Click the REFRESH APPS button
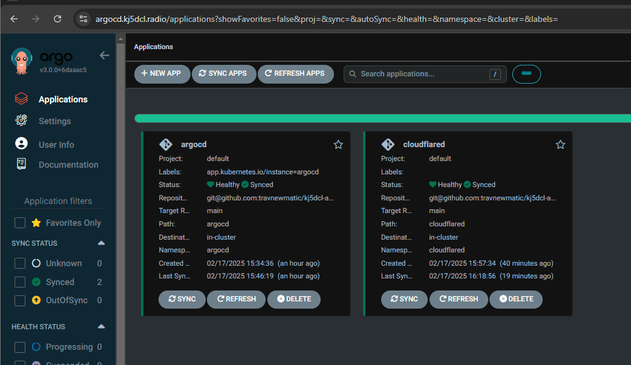Image resolution: width=631 pixels, height=365 pixels. pyautogui.click(x=295, y=74)
